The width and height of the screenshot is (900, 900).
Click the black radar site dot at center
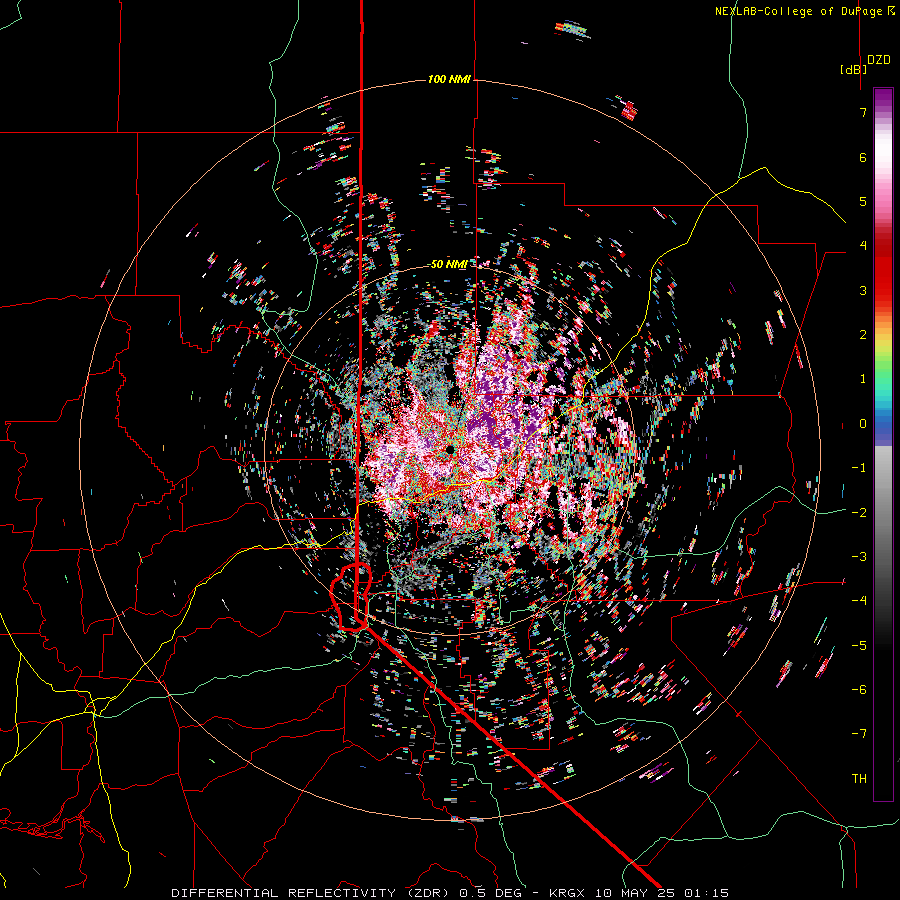coord(450,449)
